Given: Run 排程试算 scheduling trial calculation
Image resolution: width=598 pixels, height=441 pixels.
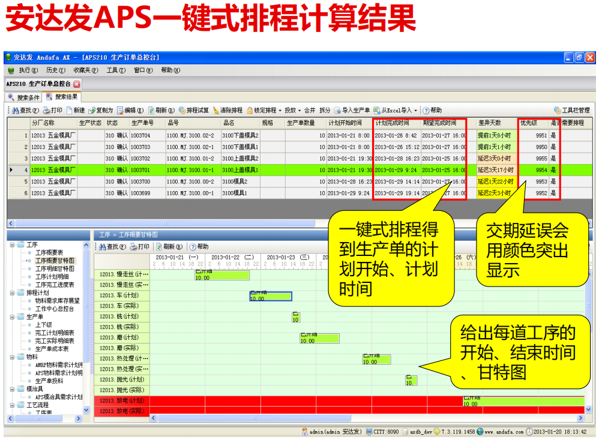Looking at the screenshot, I should (x=194, y=110).
